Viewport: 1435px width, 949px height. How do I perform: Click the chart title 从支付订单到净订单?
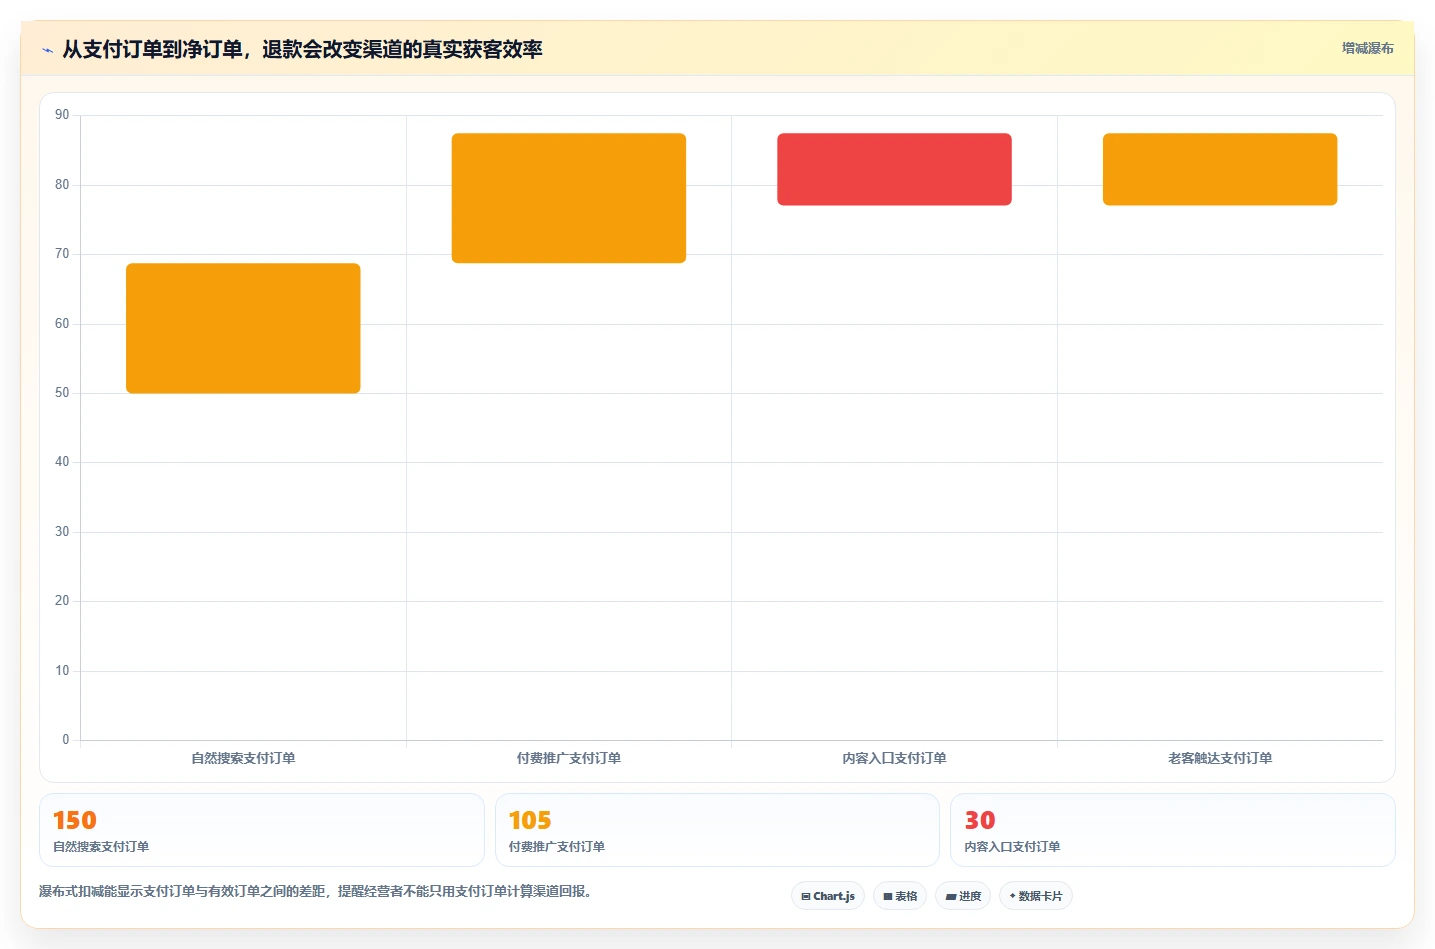click(x=302, y=49)
